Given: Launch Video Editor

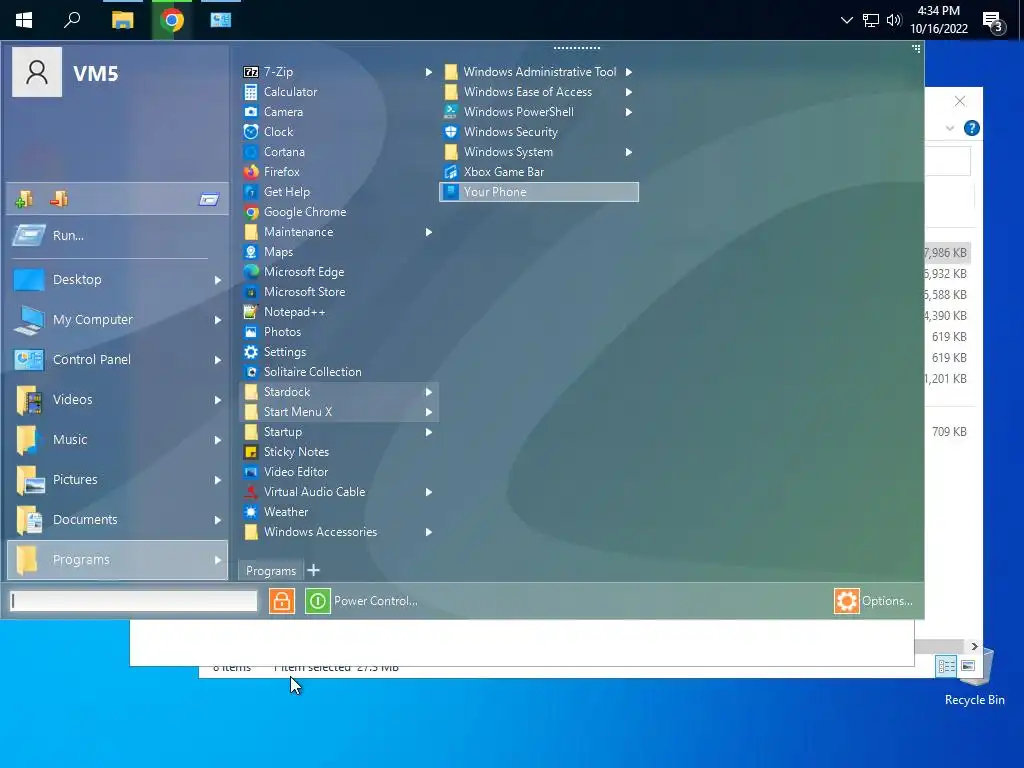Looking at the screenshot, I should [338, 472].
